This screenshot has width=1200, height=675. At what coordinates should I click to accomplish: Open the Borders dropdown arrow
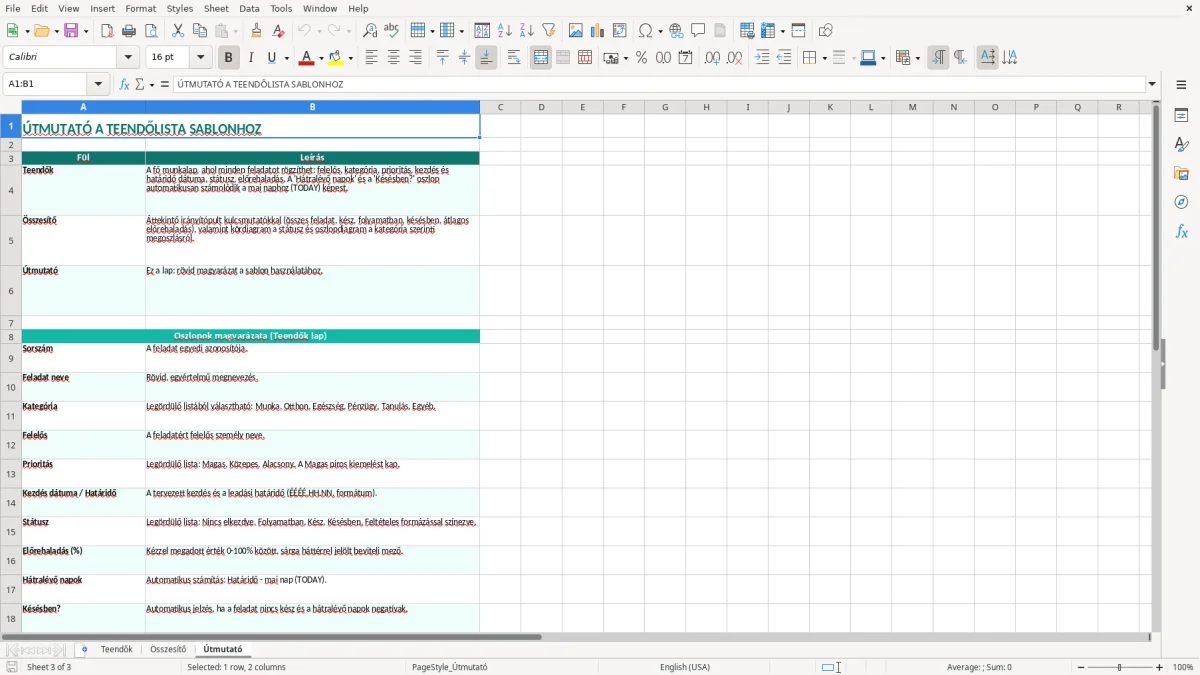[x=823, y=58]
